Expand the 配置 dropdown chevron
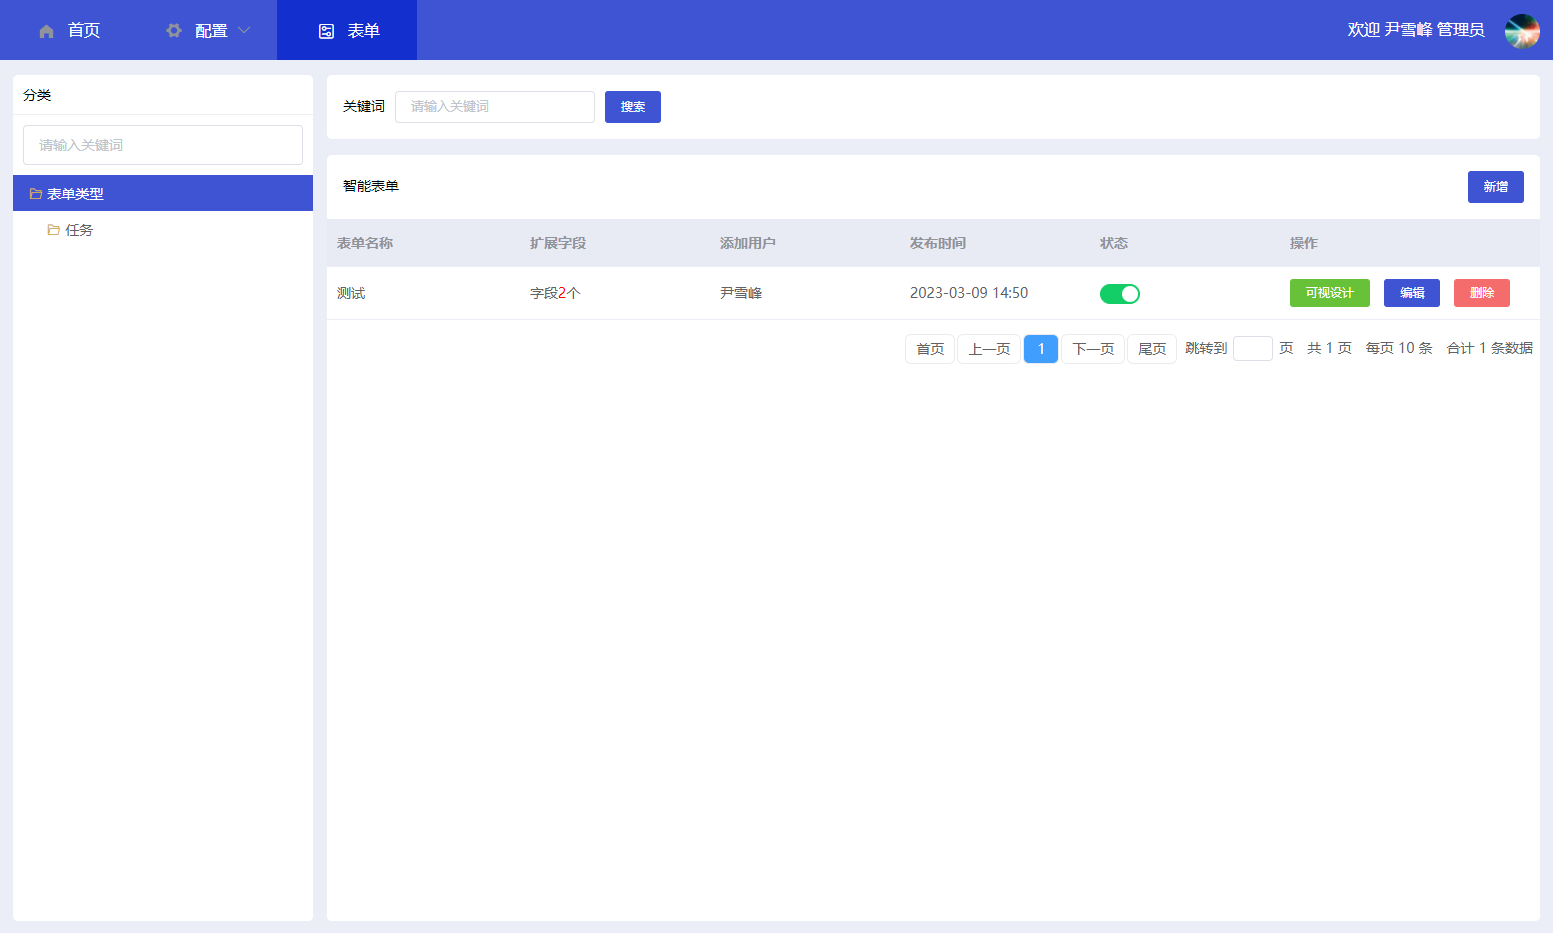The width and height of the screenshot is (1553, 933). (x=244, y=31)
